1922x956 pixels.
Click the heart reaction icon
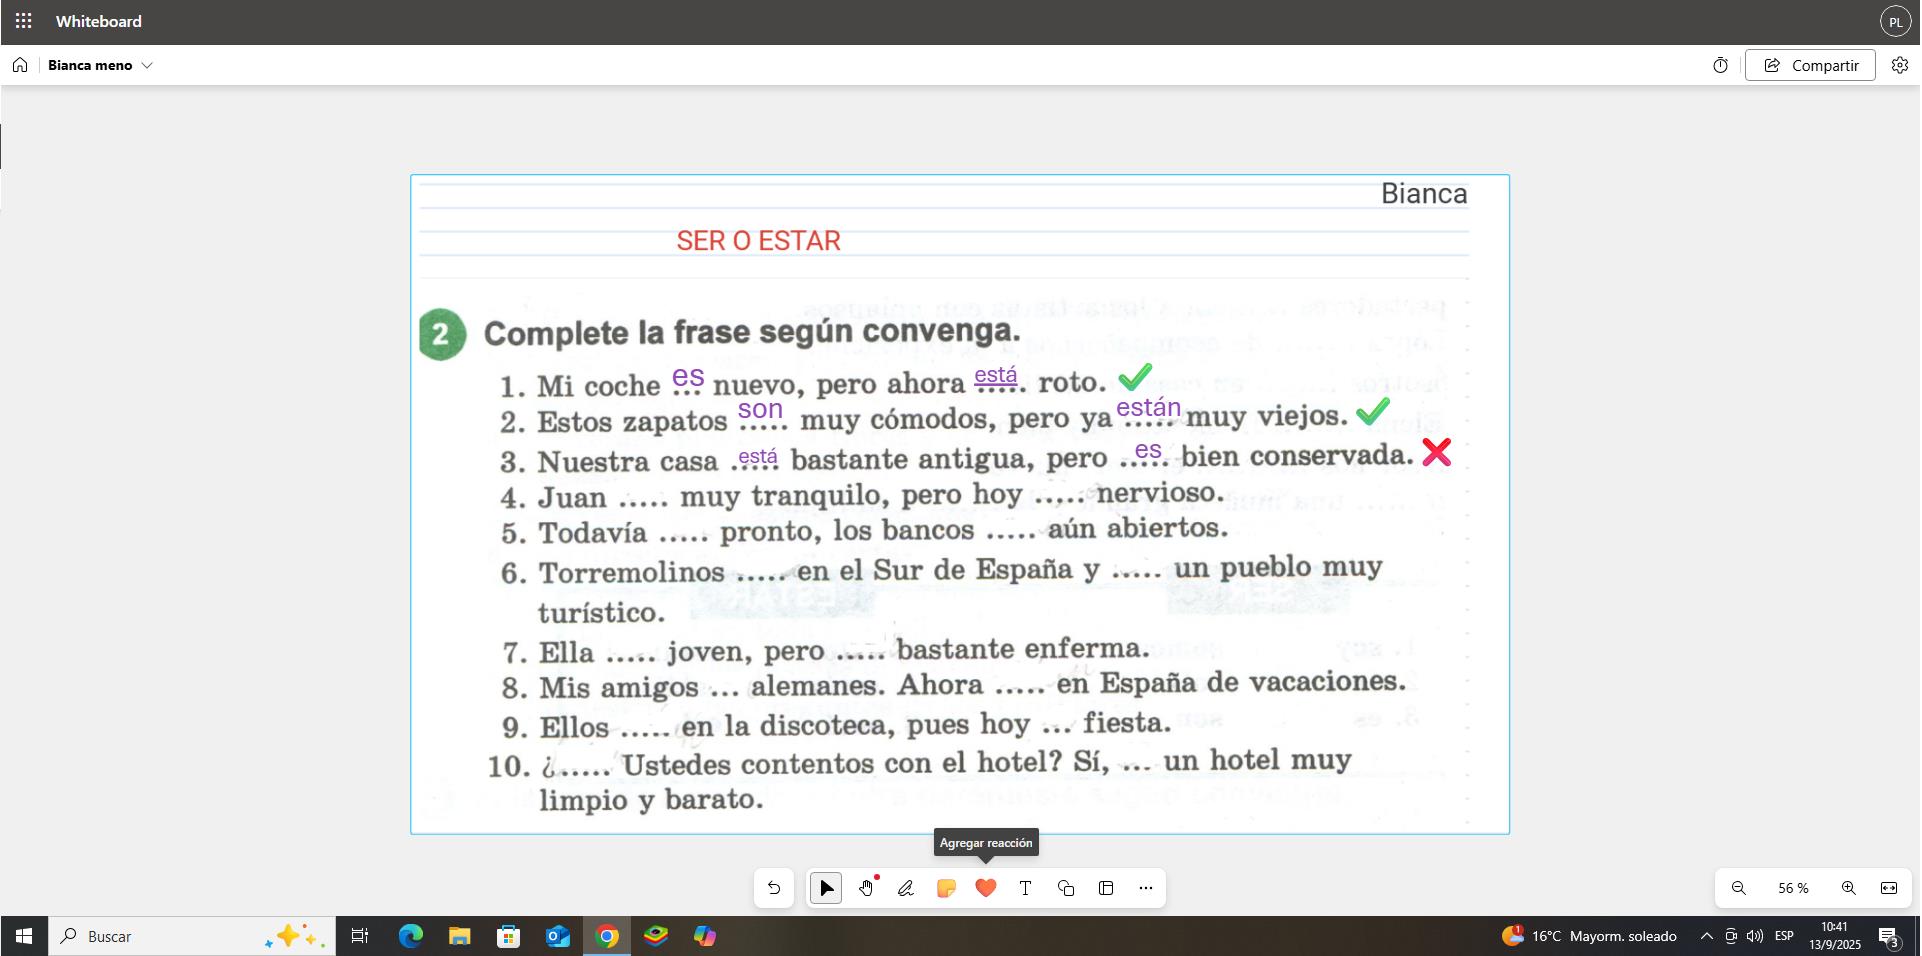coord(986,888)
